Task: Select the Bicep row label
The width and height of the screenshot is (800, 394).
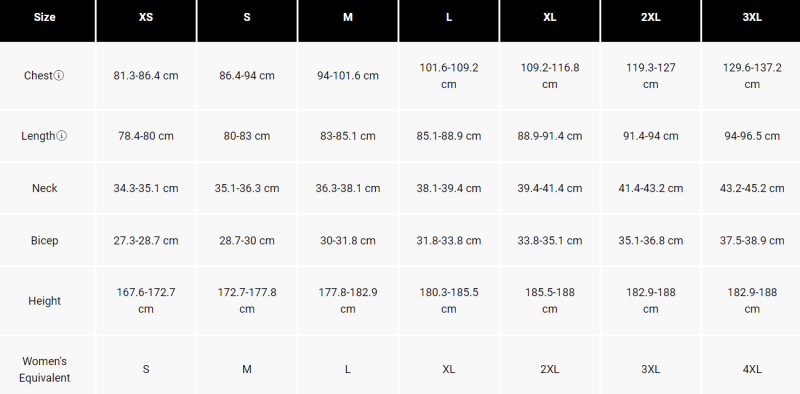Action: (44, 240)
